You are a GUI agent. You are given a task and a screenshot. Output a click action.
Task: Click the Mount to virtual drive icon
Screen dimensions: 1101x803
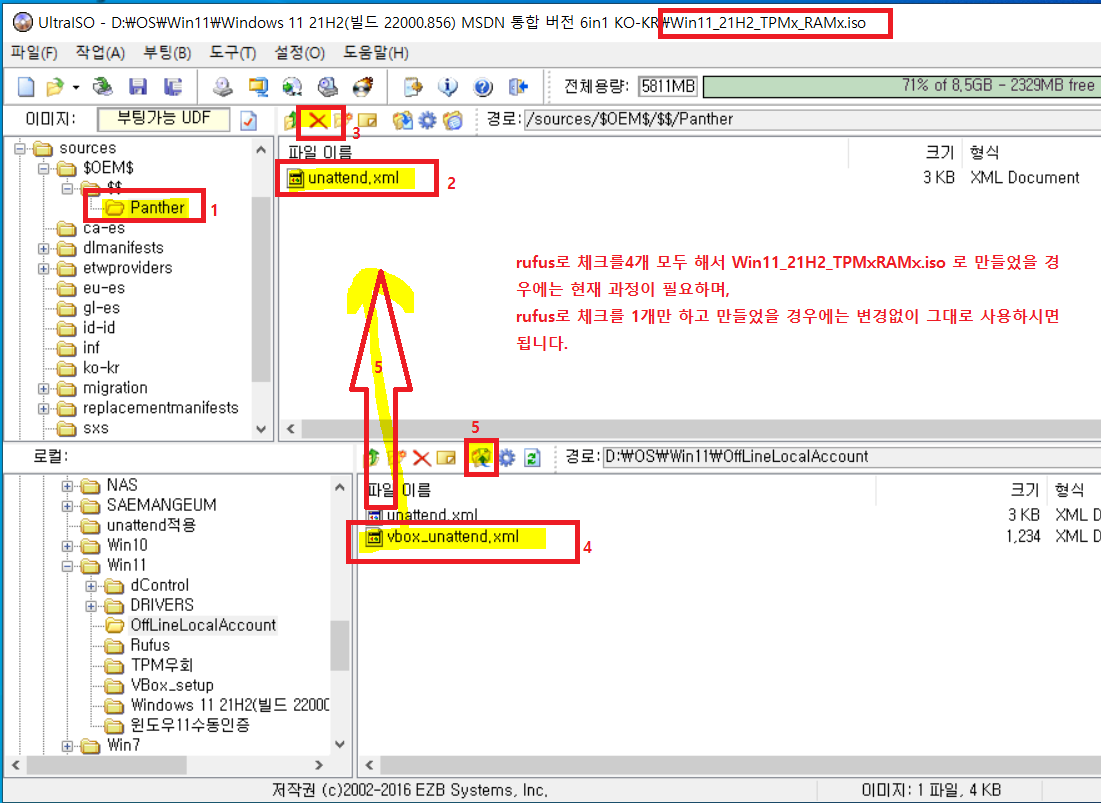click(327, 87)
